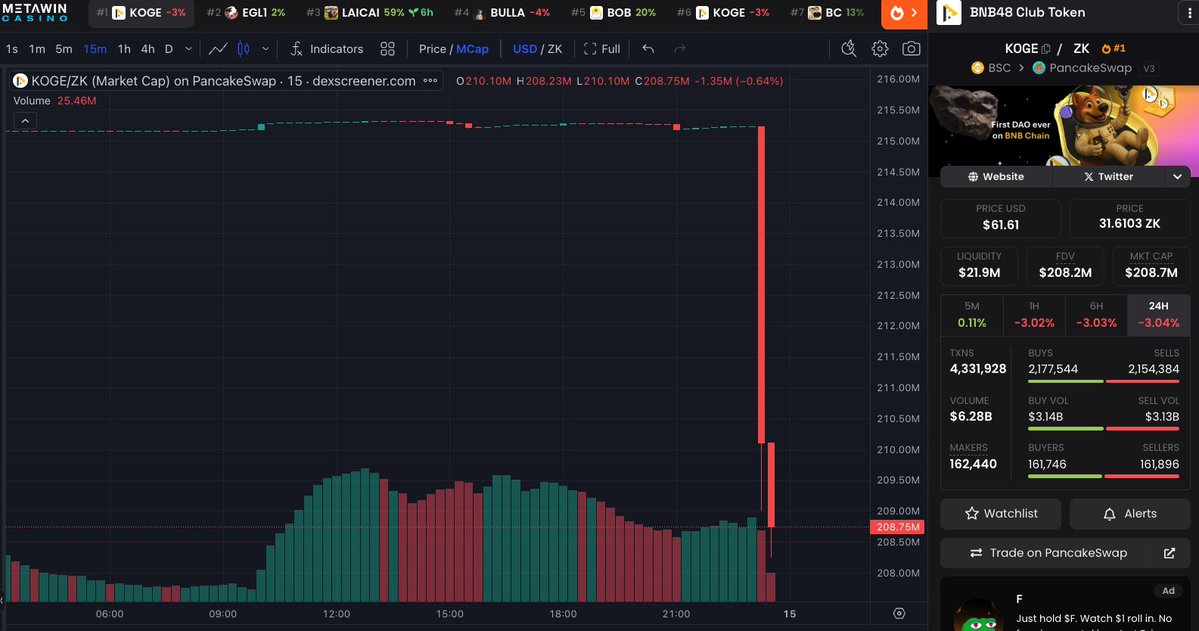Open the external link icon beside Trade
This screenshot has width=1199, height=631.
[x=1169, y=553]
